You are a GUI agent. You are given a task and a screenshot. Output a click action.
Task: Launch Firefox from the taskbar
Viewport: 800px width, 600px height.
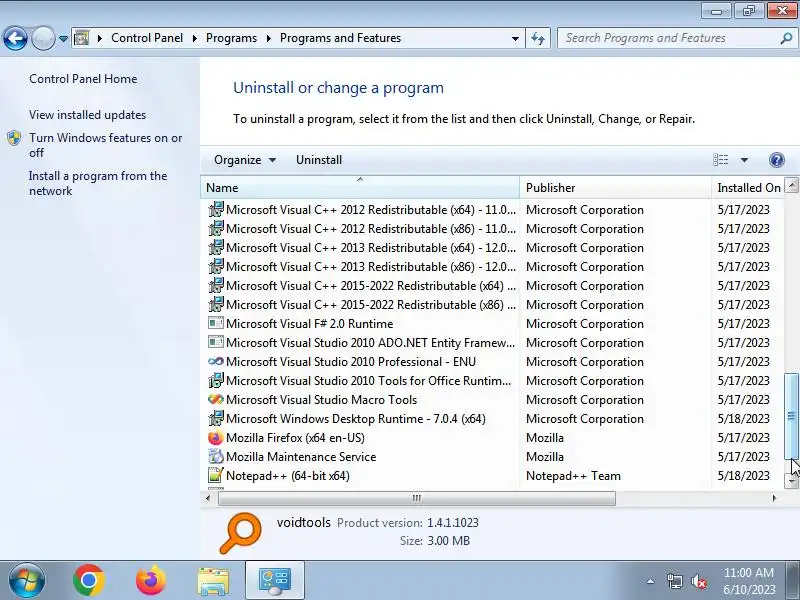[x=151, y=580]
